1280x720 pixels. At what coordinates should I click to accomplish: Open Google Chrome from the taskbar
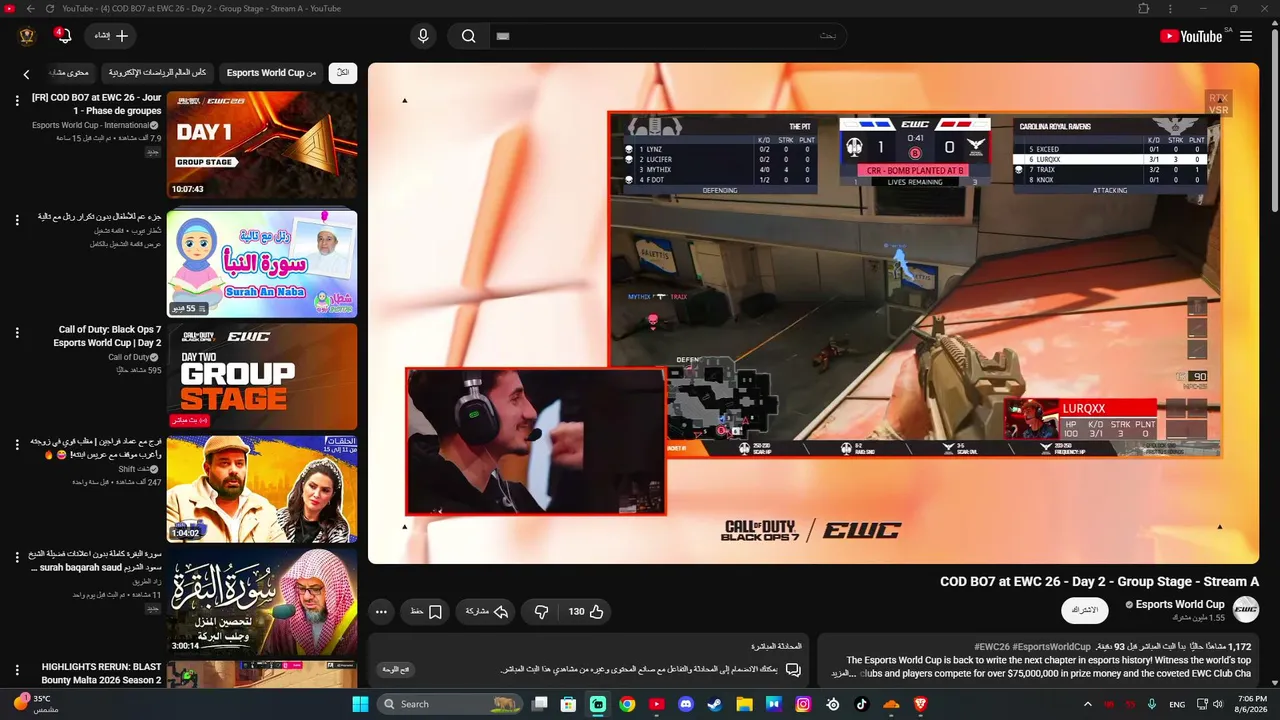click(627, 704)
